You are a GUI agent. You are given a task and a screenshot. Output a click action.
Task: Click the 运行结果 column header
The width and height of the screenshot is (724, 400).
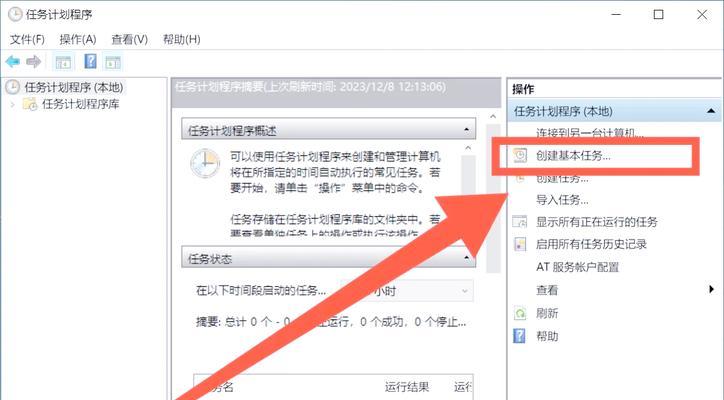pos(407,387)
